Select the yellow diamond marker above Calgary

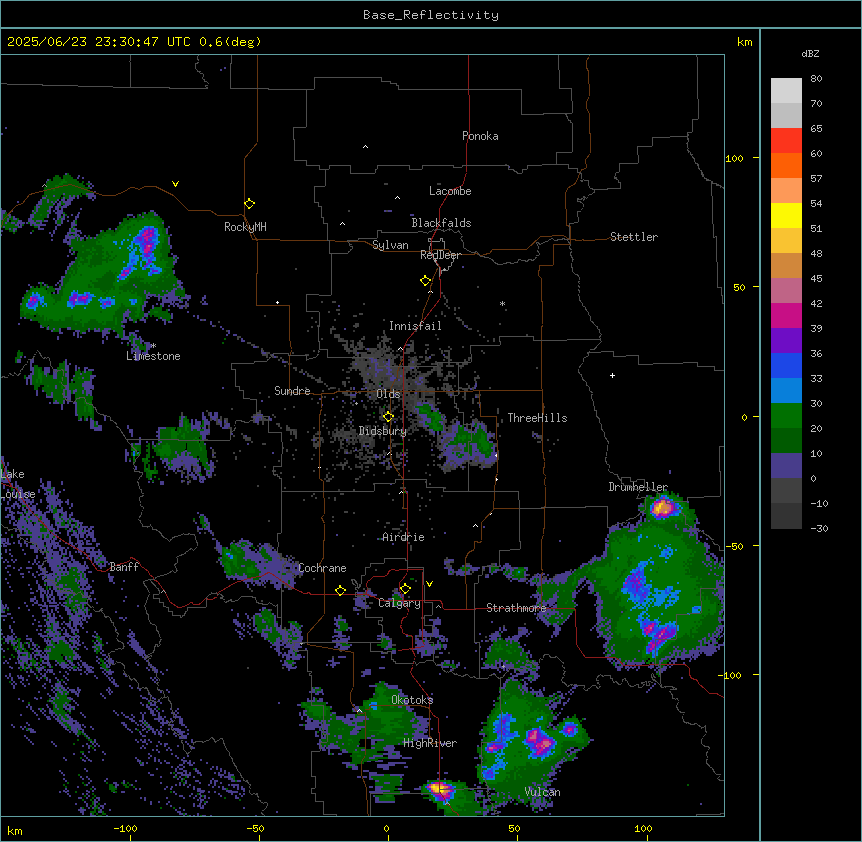coord(405,589)
